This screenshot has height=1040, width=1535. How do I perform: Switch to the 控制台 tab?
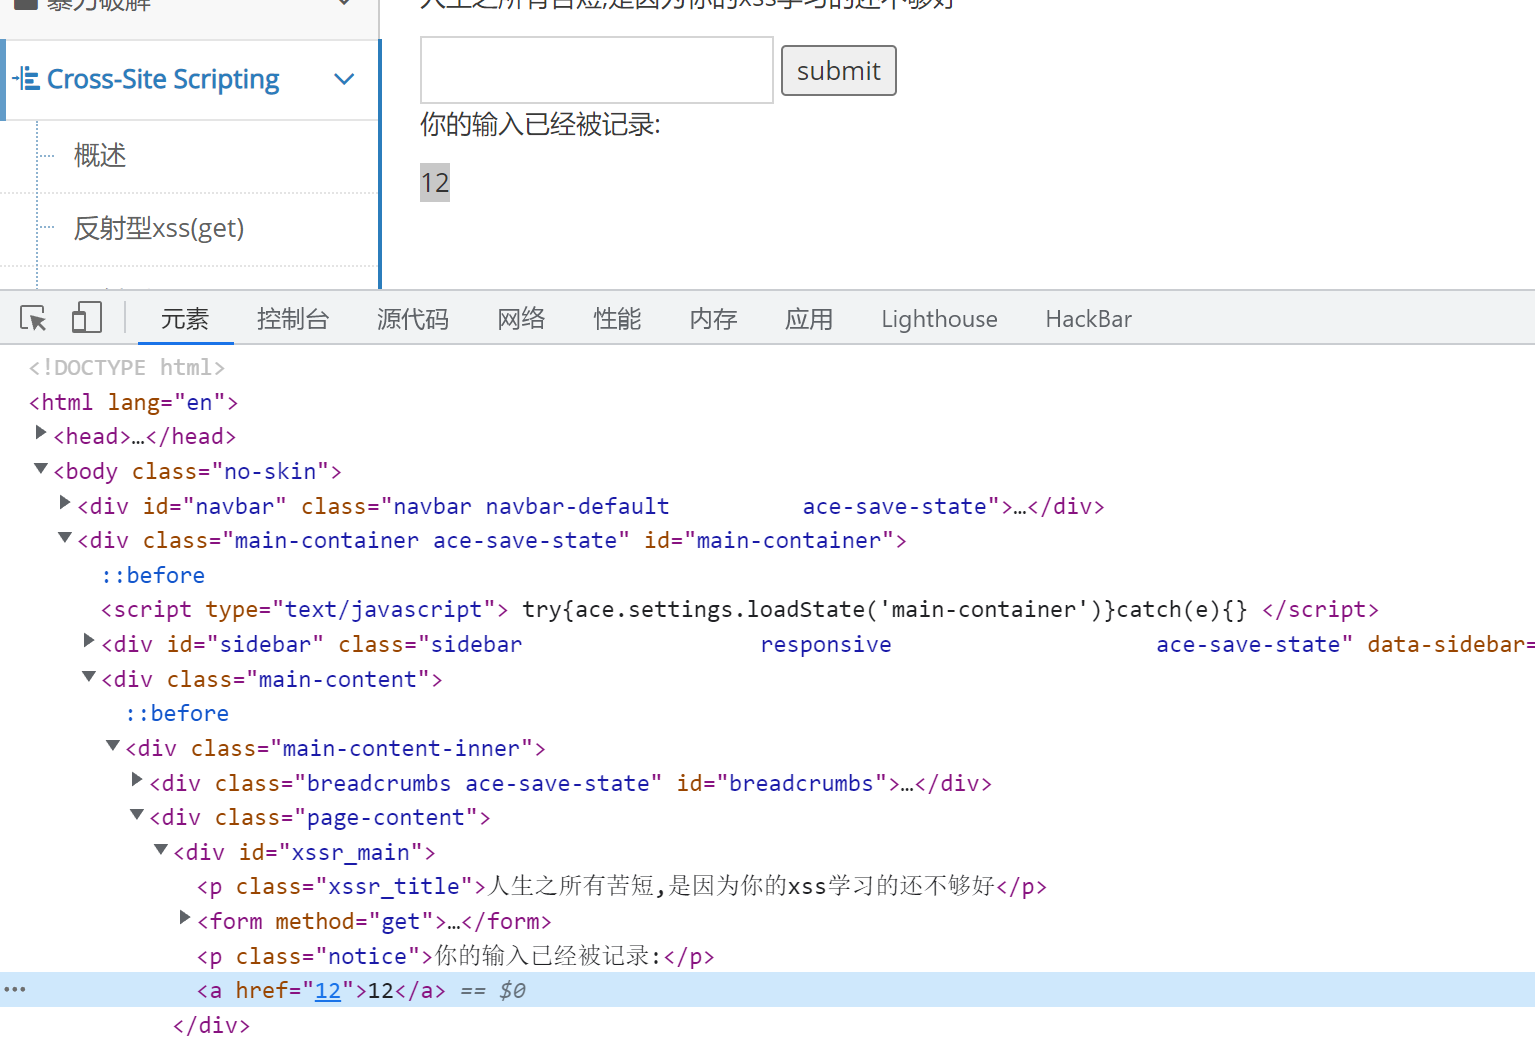point(293,319)
